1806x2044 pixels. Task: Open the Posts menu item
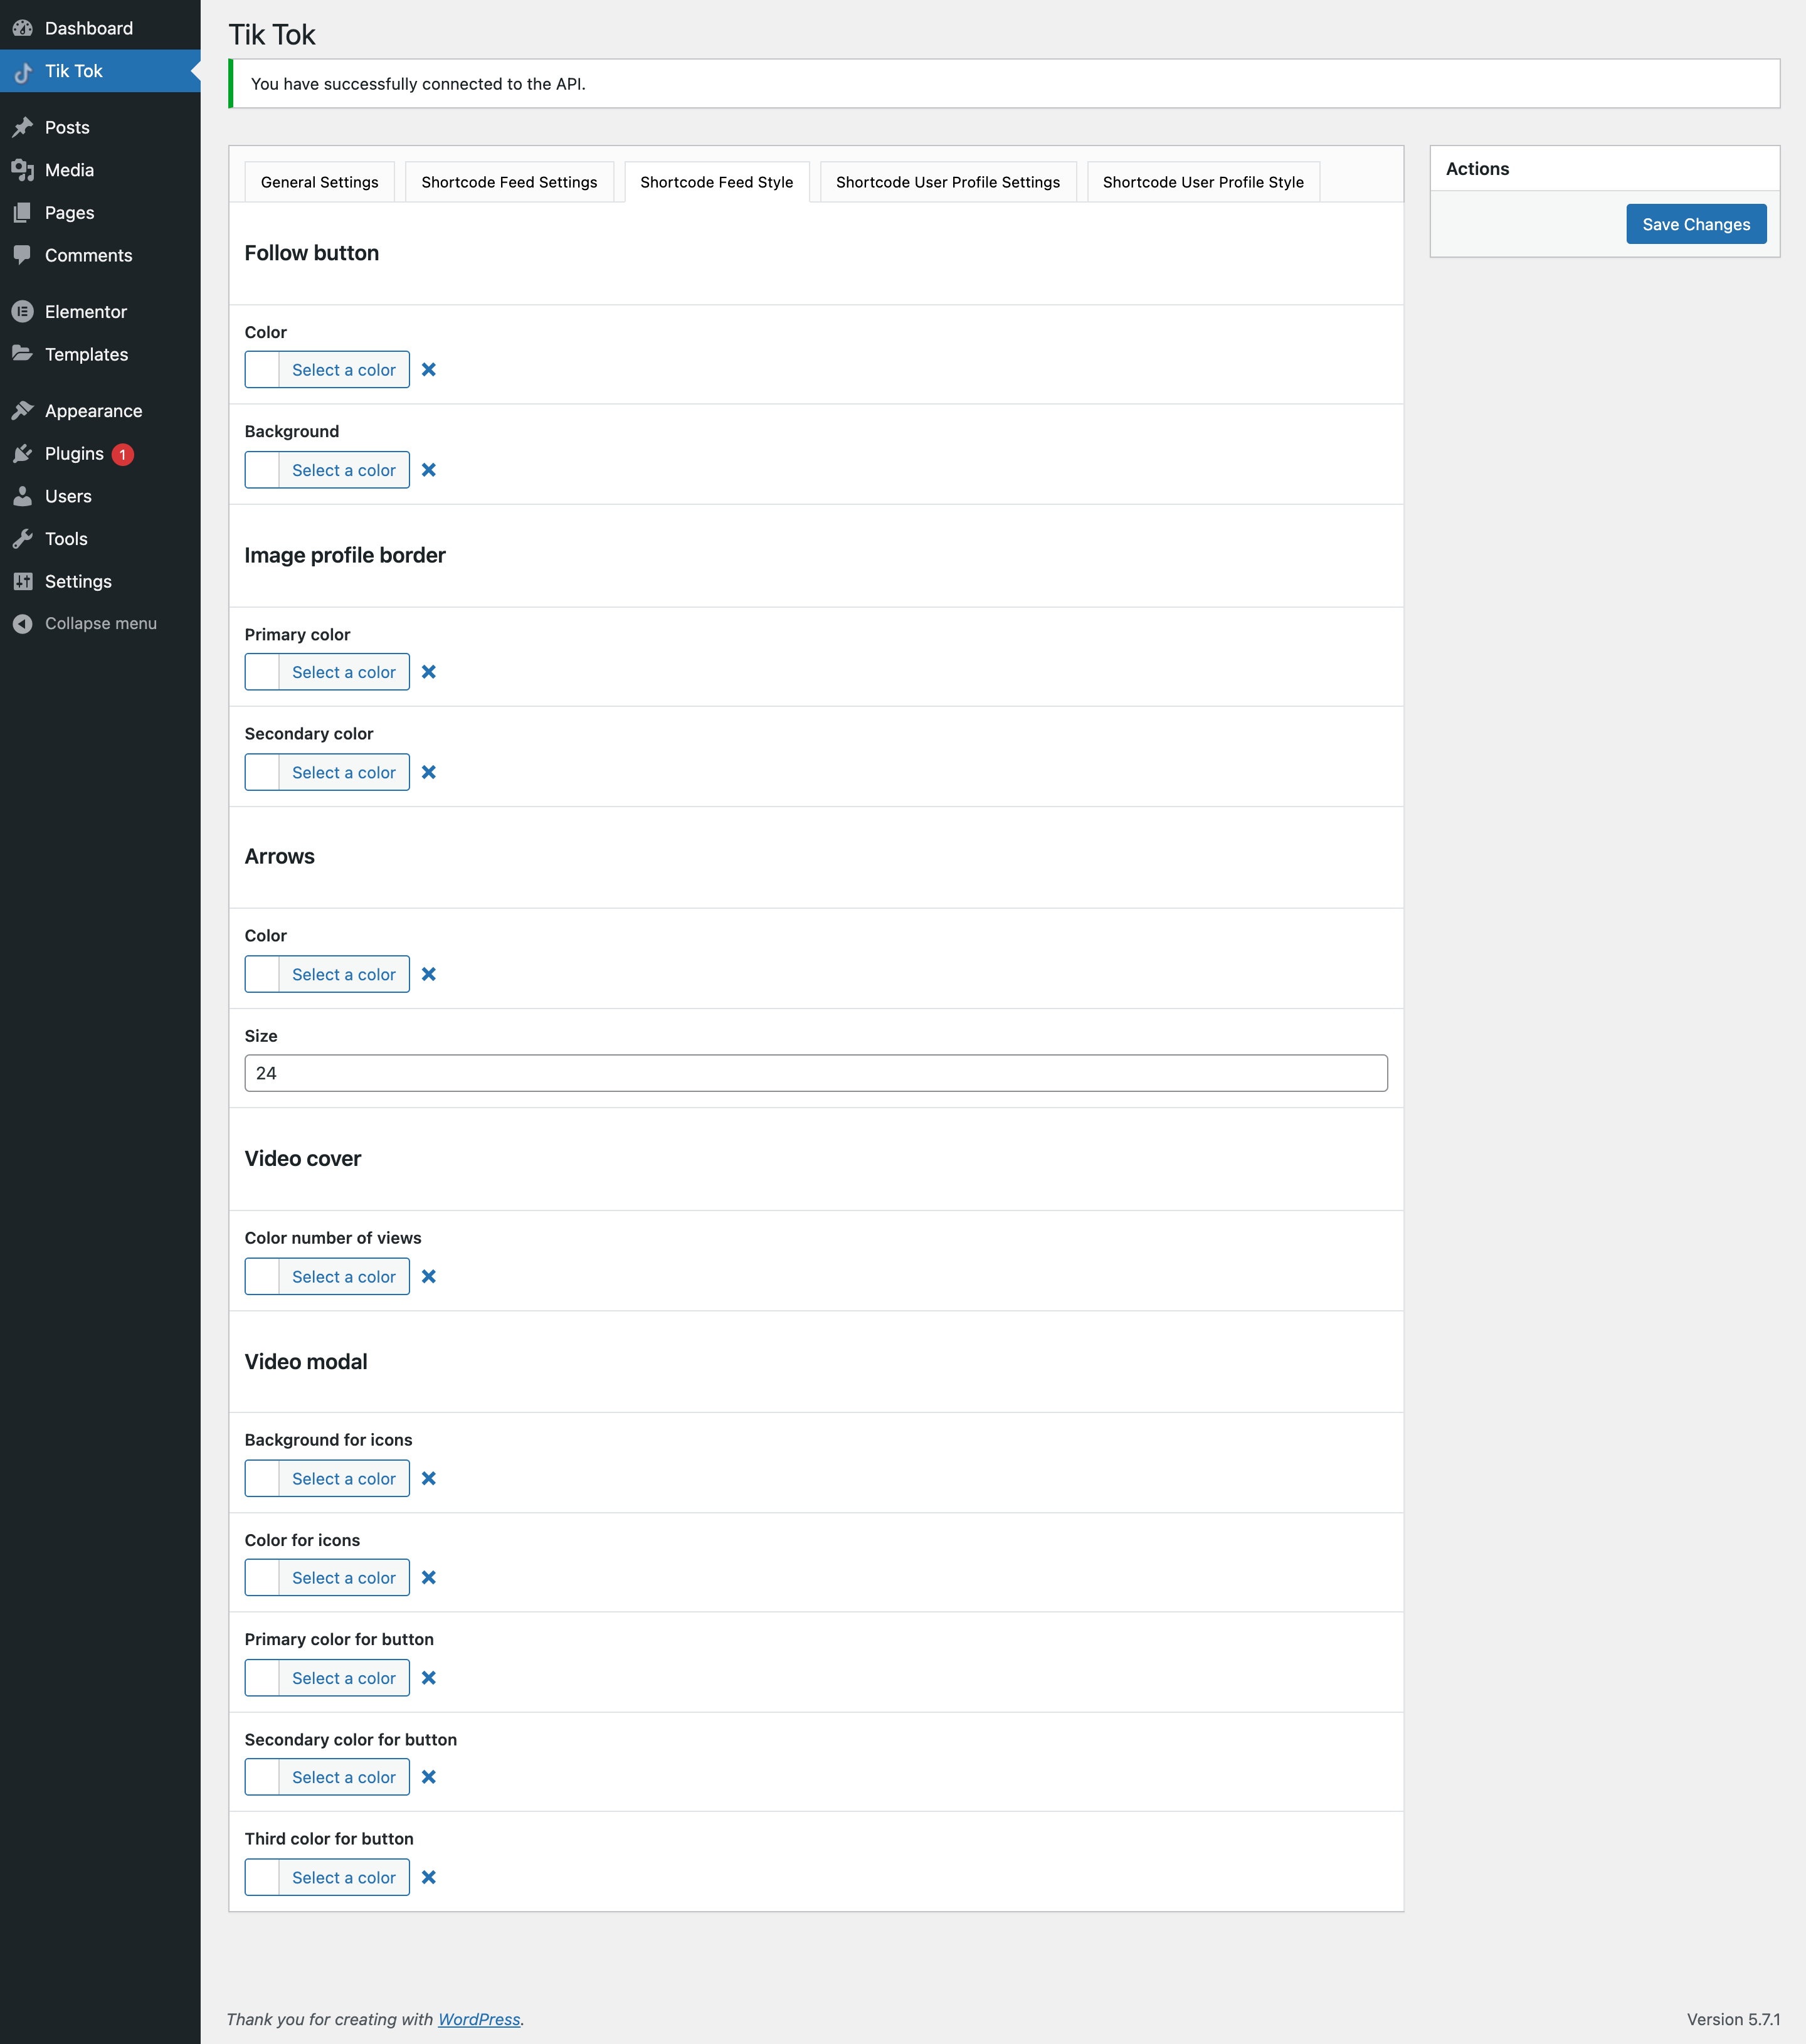point(100,127)
